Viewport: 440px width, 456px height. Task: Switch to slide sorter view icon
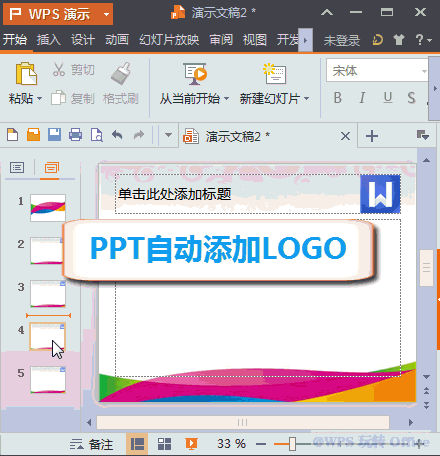click(x=164, y=444)
